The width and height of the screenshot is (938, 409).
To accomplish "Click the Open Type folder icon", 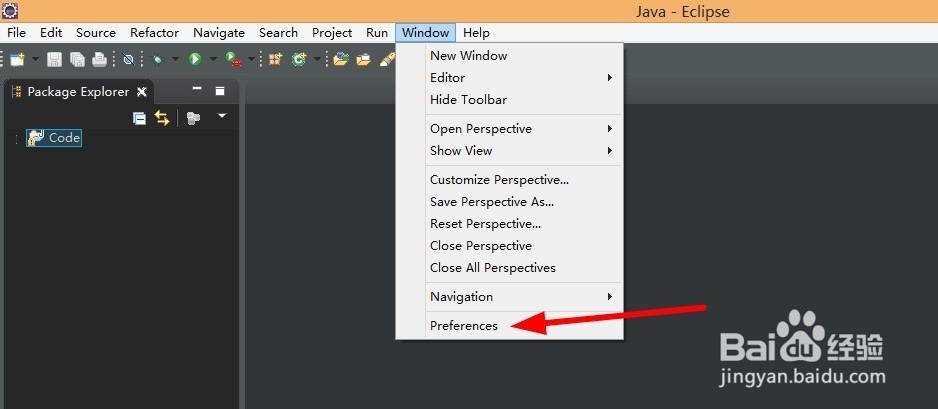I will (341, 59).
